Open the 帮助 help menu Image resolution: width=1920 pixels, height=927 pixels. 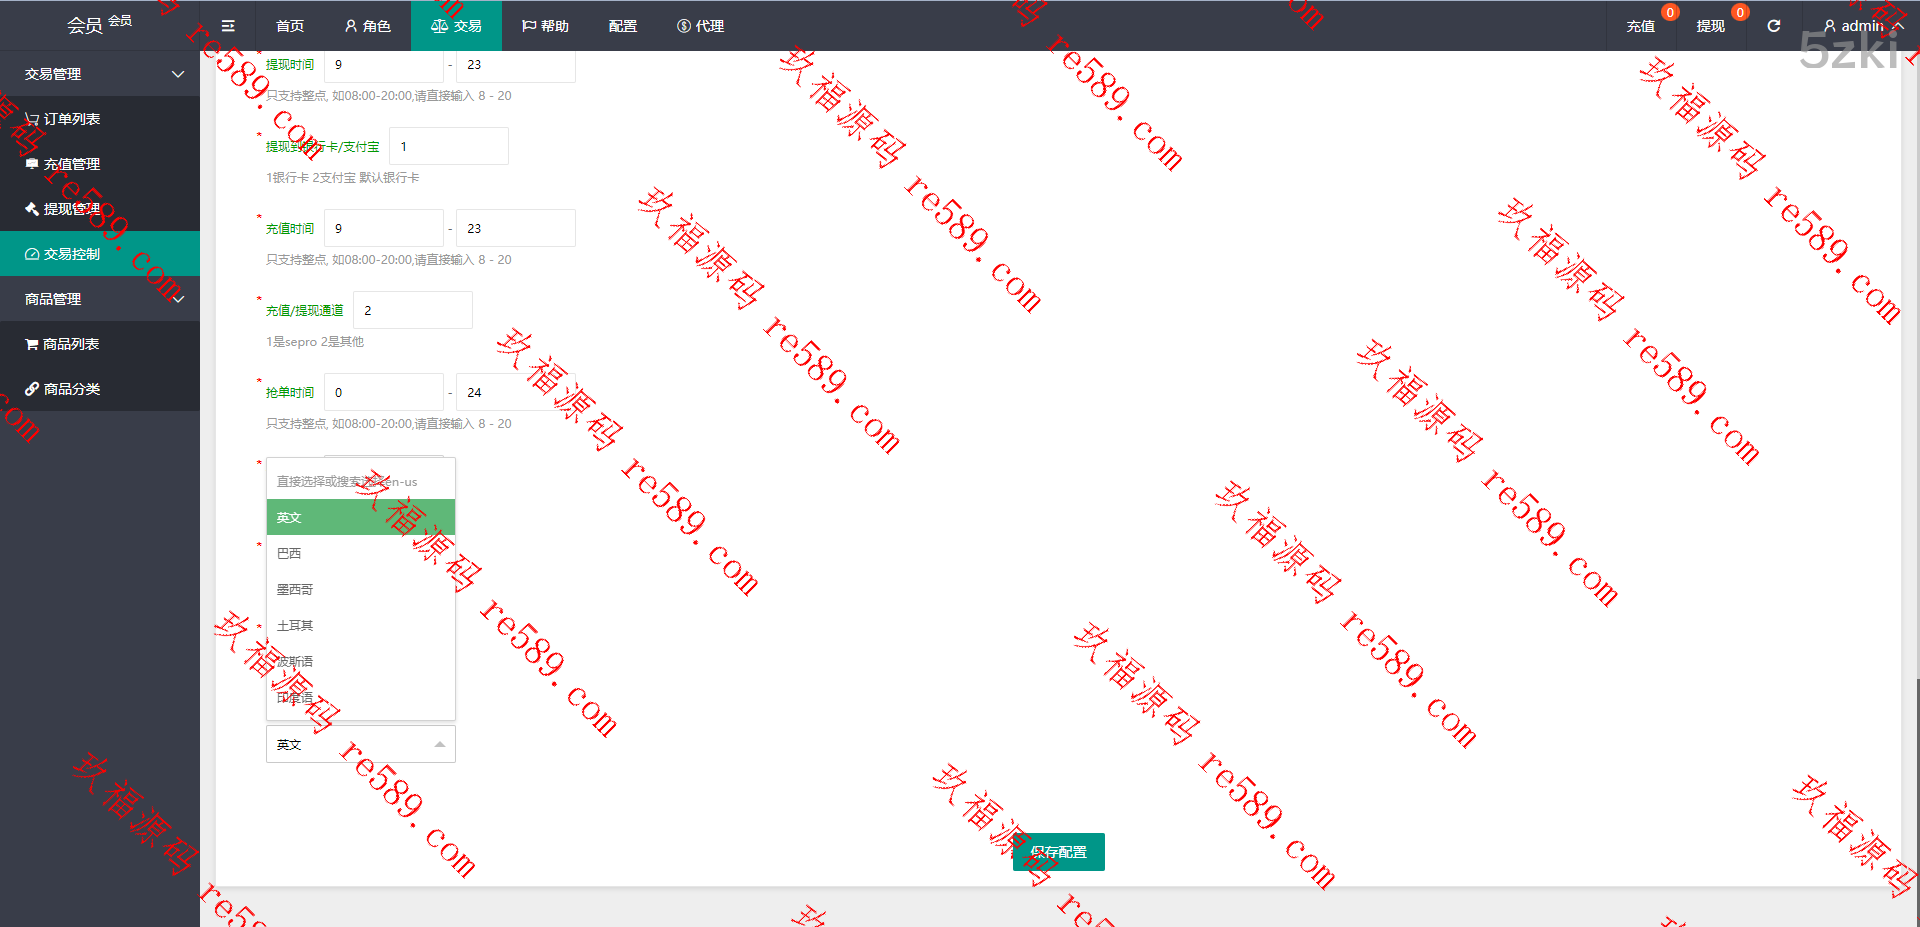click(545, 26)
